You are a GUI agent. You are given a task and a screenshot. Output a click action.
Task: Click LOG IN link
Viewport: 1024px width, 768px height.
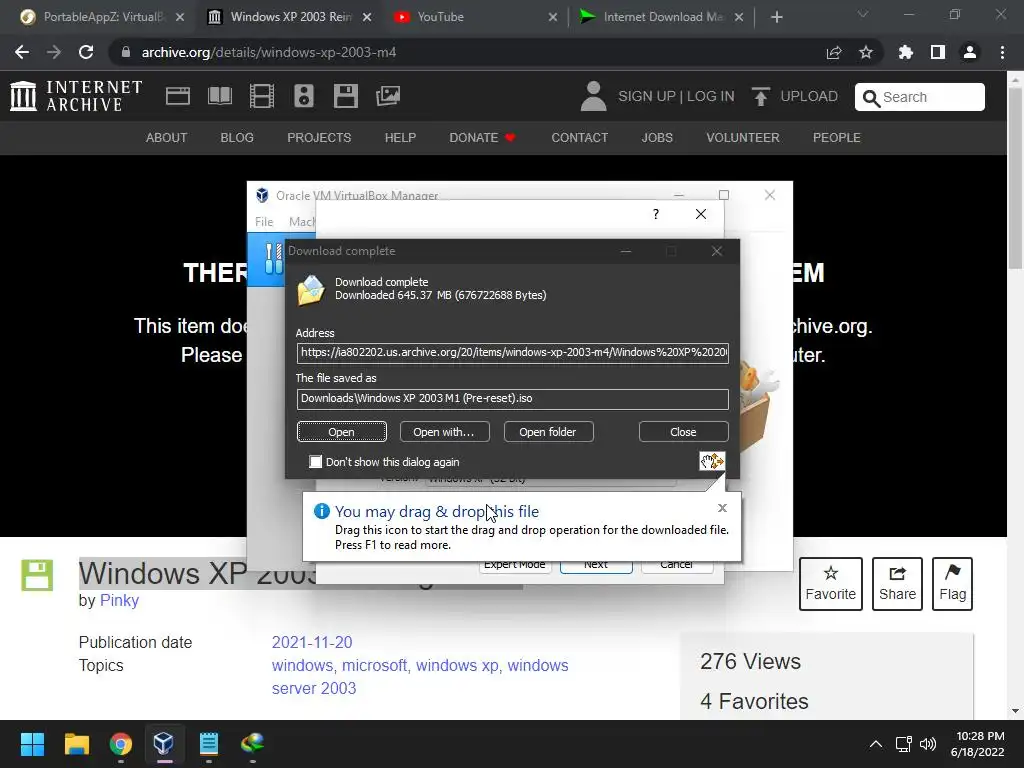click(x=711, y=97)
